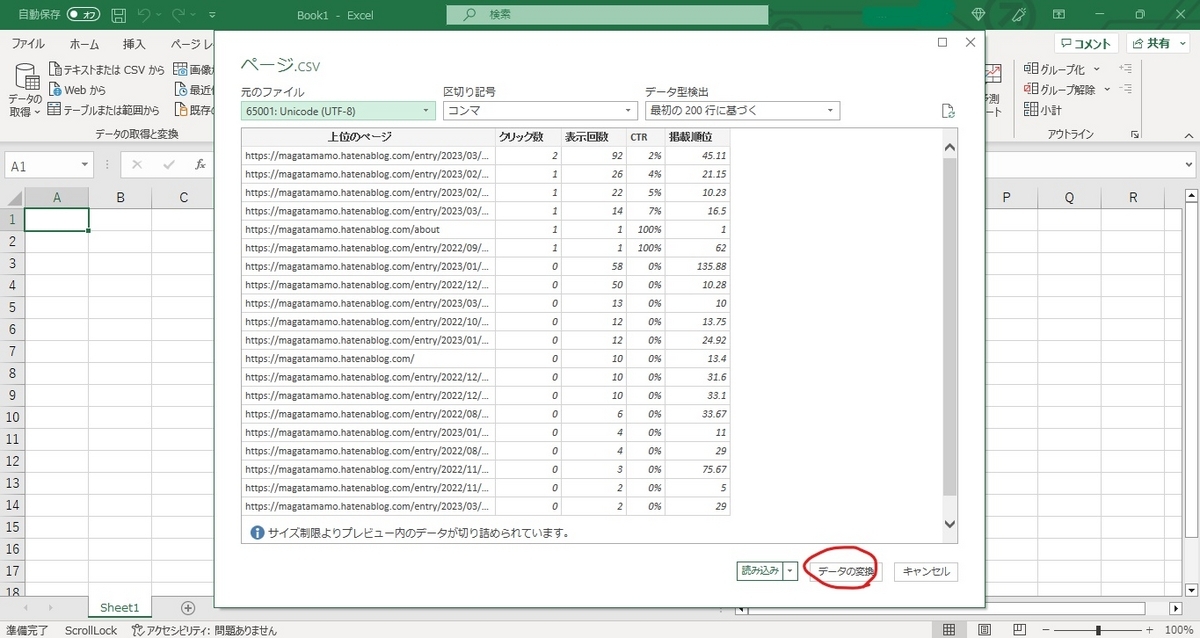Click the diamond premium icon in title bar
The width and height of the screenshot is (1200, 638).
[978, 14]
